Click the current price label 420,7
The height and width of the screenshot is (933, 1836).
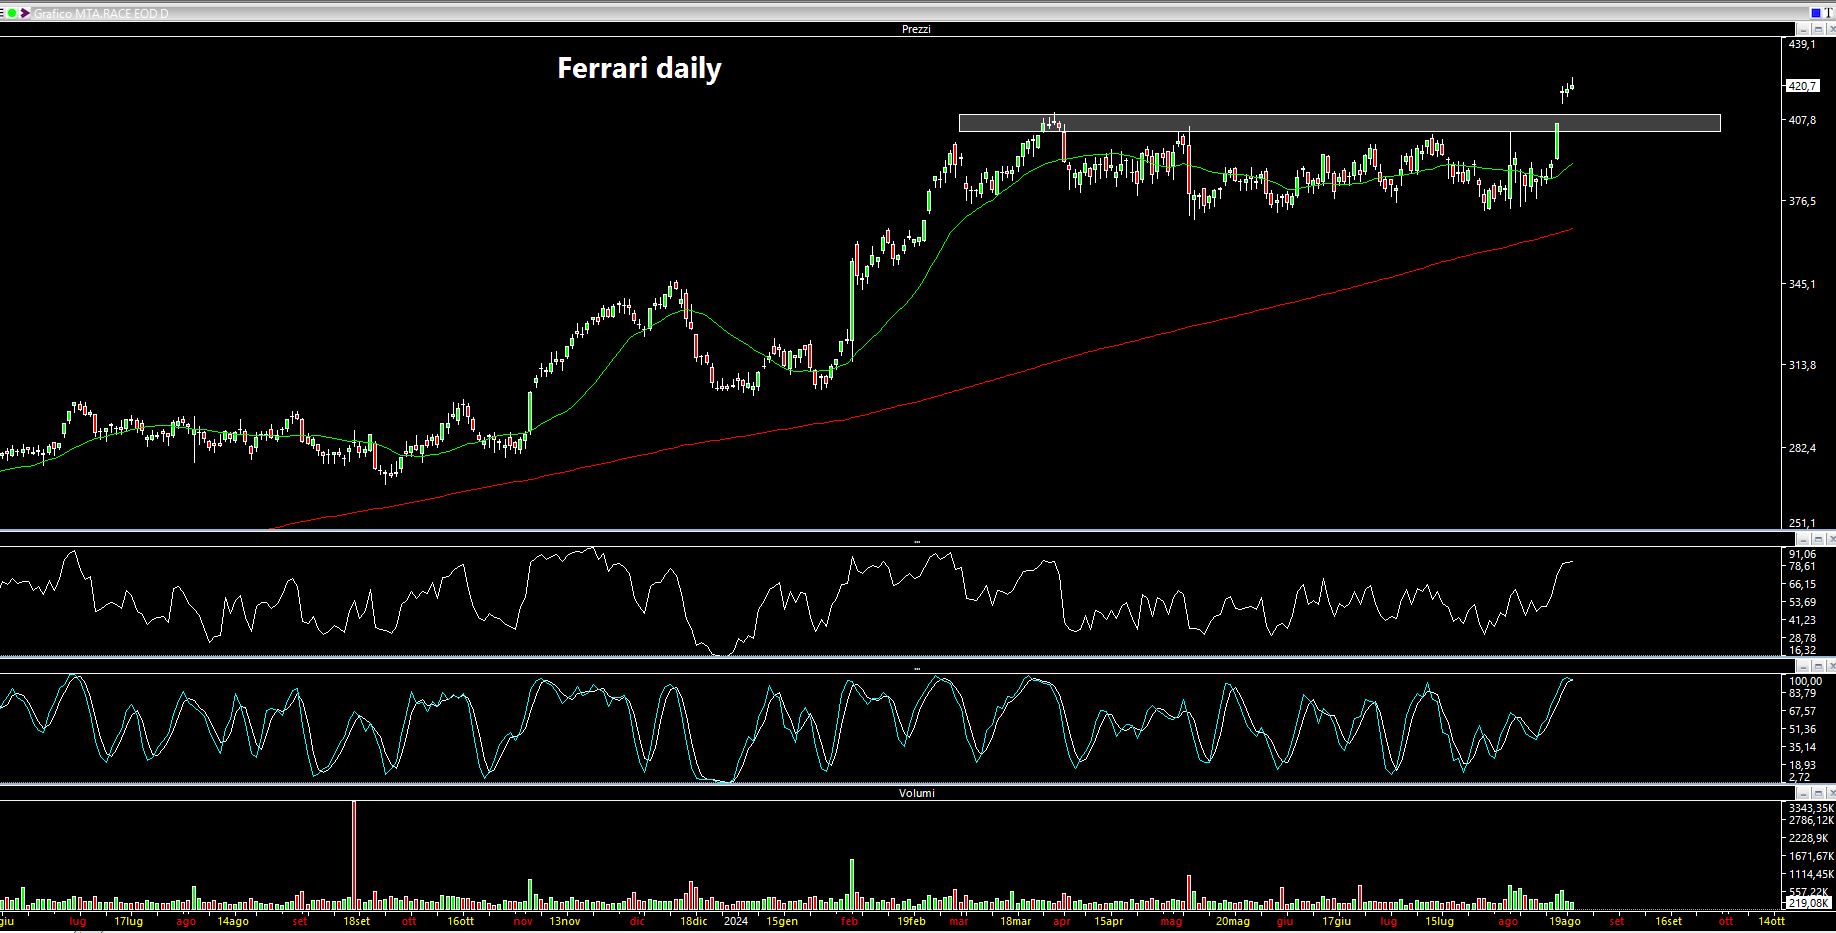1802,86
